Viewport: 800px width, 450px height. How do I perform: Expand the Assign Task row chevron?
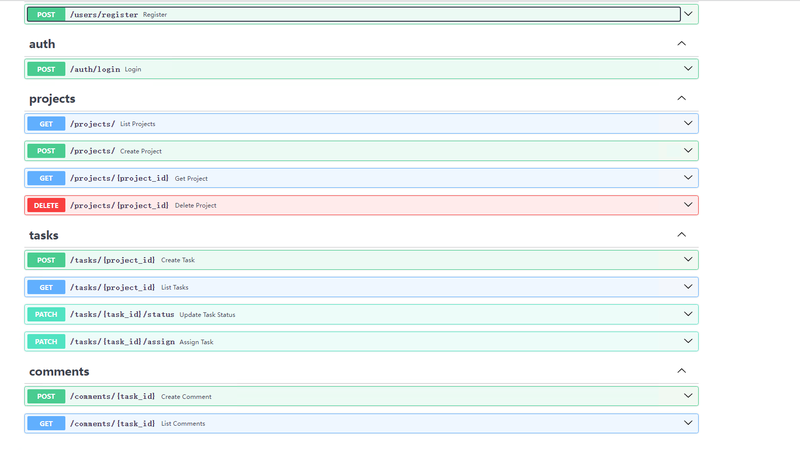pos(688,341)
